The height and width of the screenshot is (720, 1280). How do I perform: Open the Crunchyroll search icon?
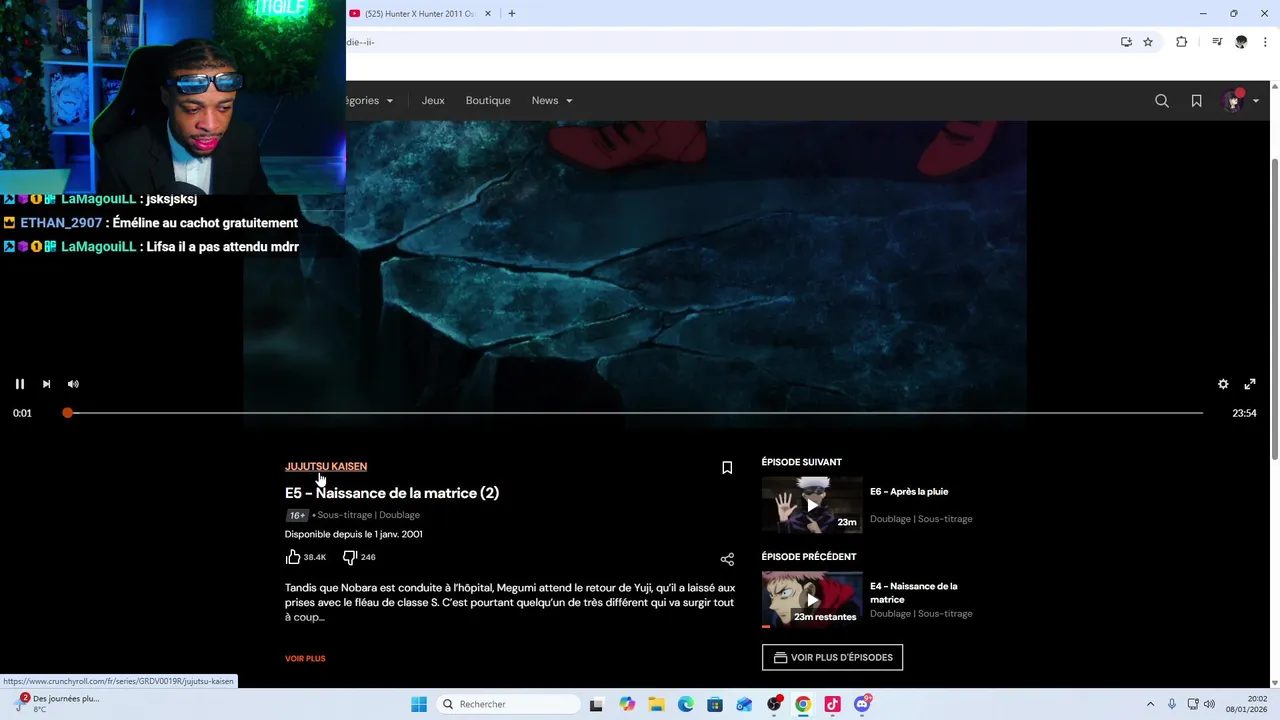[1162, 101]
